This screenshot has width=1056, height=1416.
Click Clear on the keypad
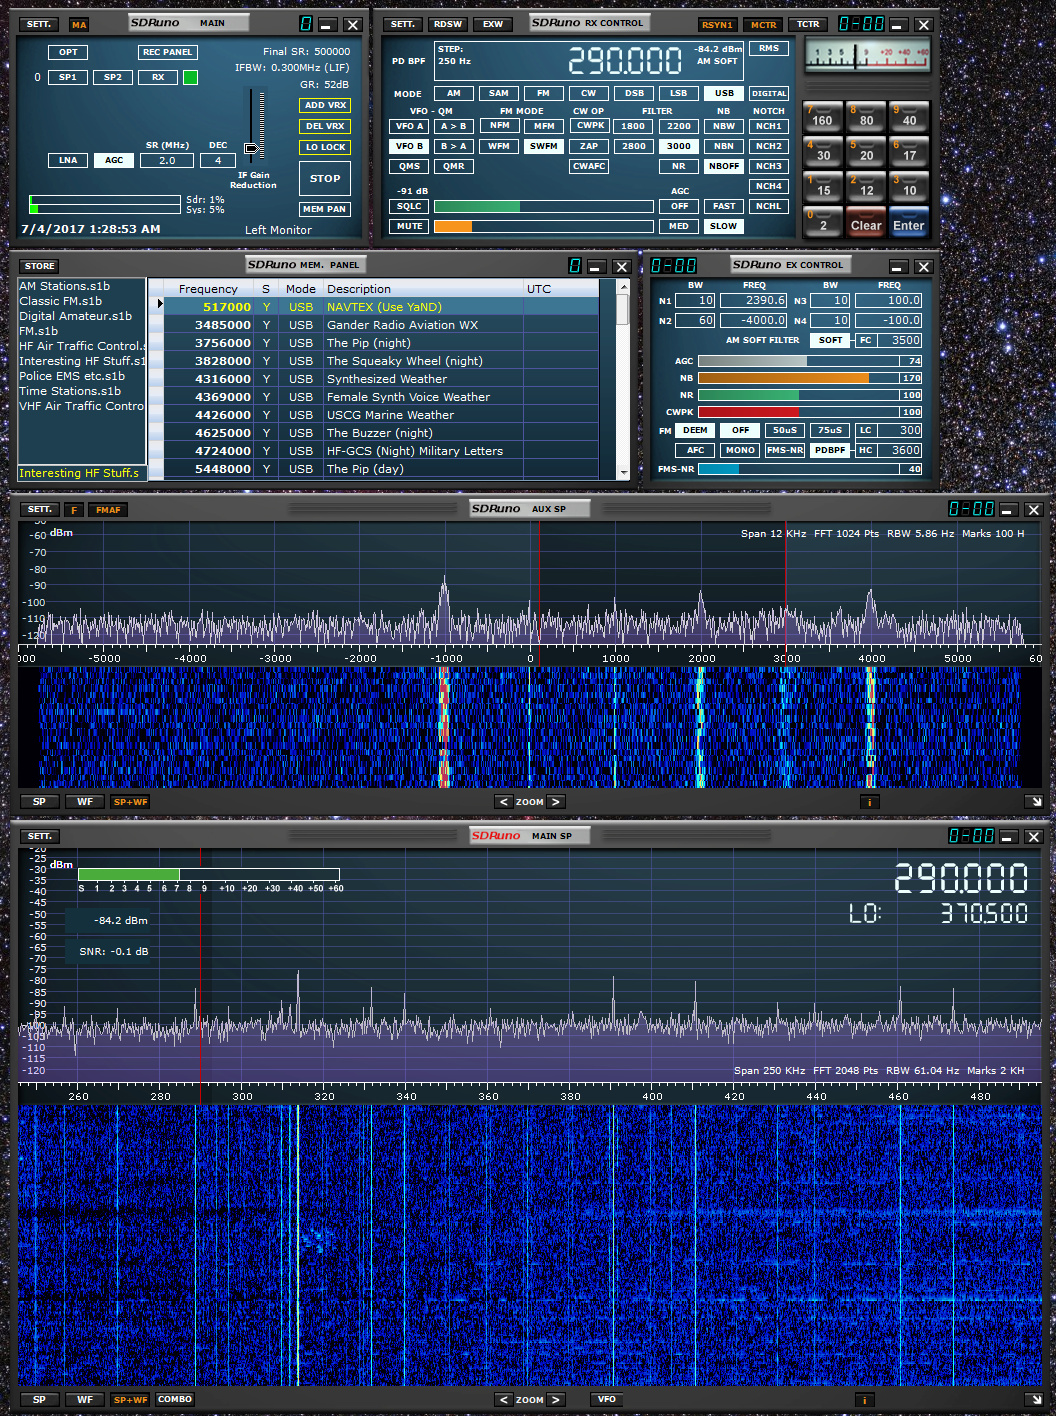(866, 221)
